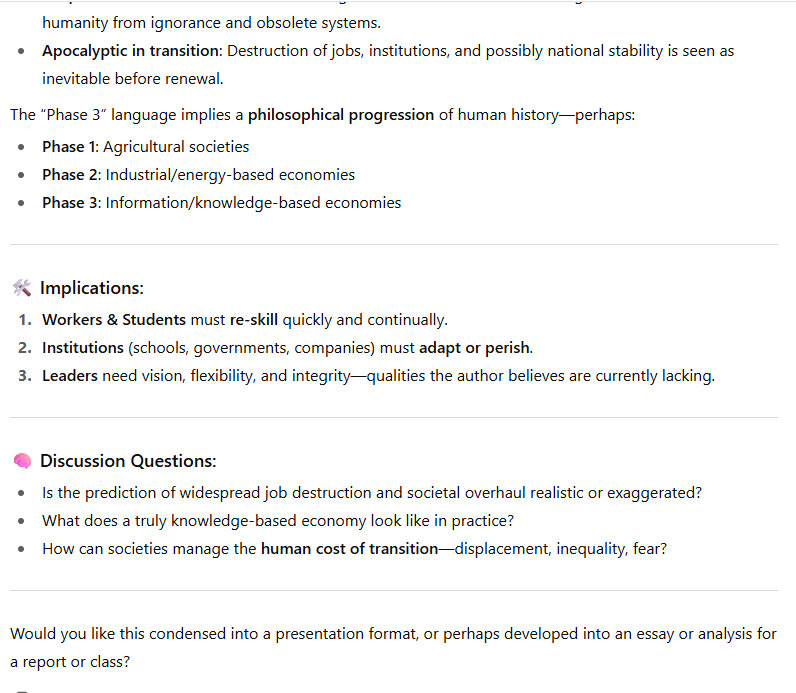The height and width of the screenshot is (693, 796).
Task: Click the Implications heading text
Action: click(x=92, y=288)
